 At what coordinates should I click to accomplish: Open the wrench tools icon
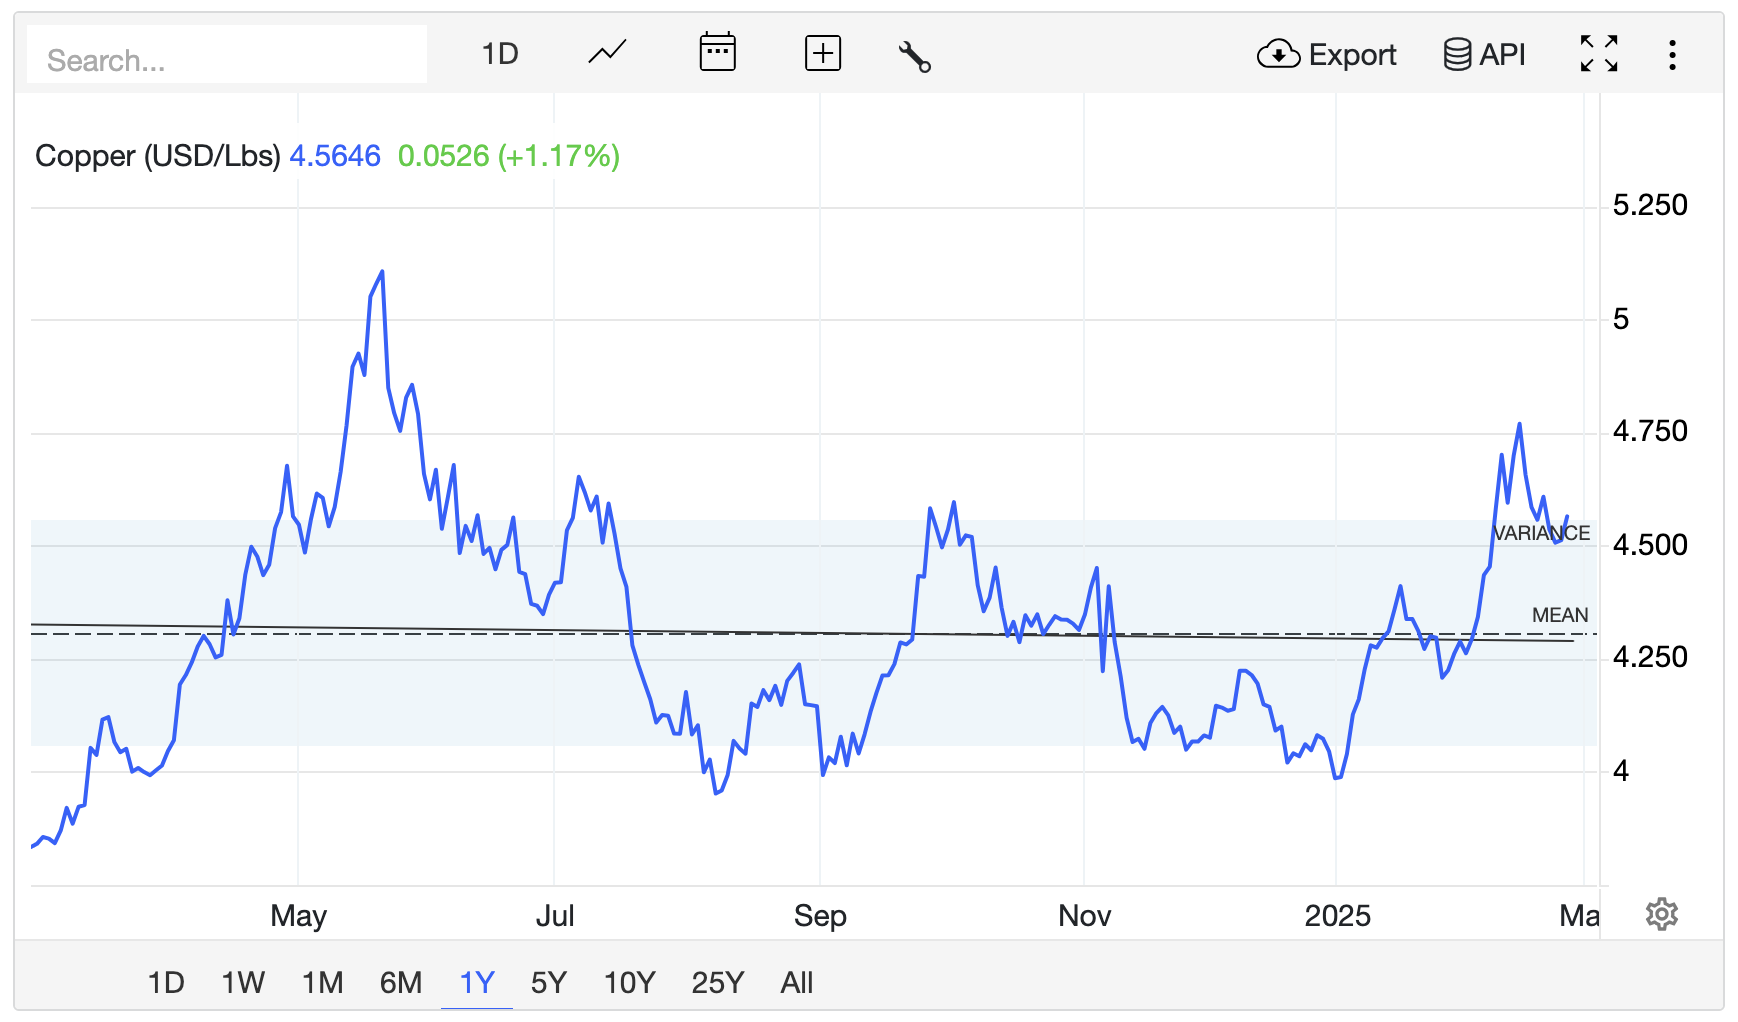tap(915, 56)
